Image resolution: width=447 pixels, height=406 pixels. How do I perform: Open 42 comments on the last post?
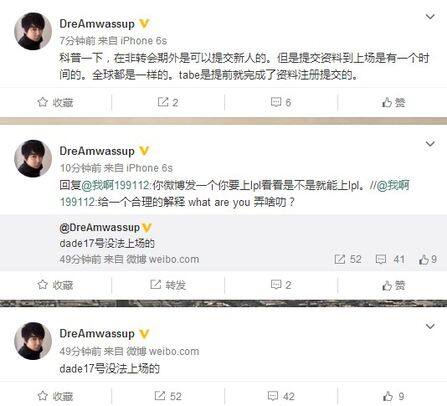pos(281,396)
